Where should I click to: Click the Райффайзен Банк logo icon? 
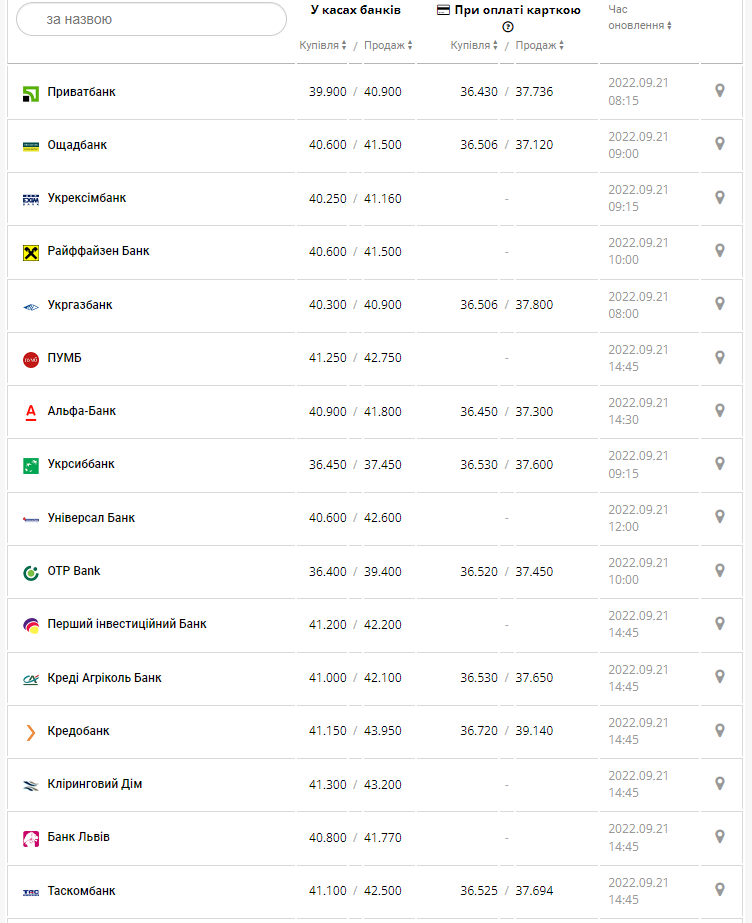coord(30,252)
